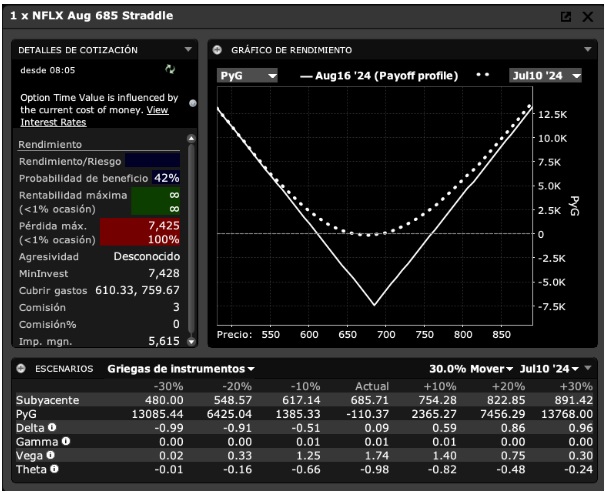
Task: Click the info icon next to Theta
Action: pos(54,468)
